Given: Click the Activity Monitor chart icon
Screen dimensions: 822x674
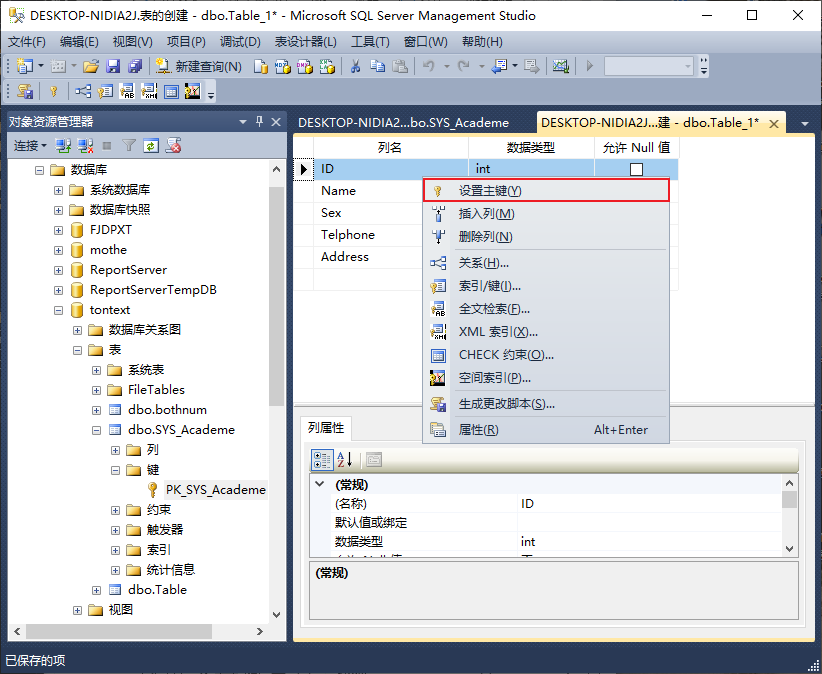Looking at the screenshot, I should 560,66.
